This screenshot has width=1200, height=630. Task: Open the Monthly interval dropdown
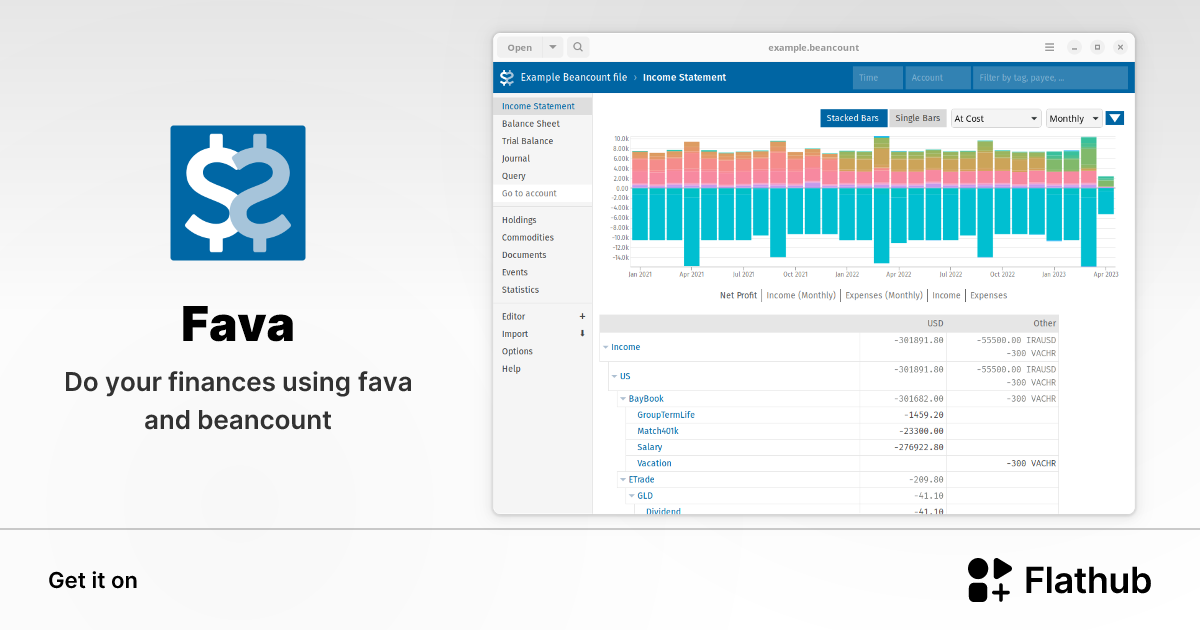click(x=1072, y=118)
